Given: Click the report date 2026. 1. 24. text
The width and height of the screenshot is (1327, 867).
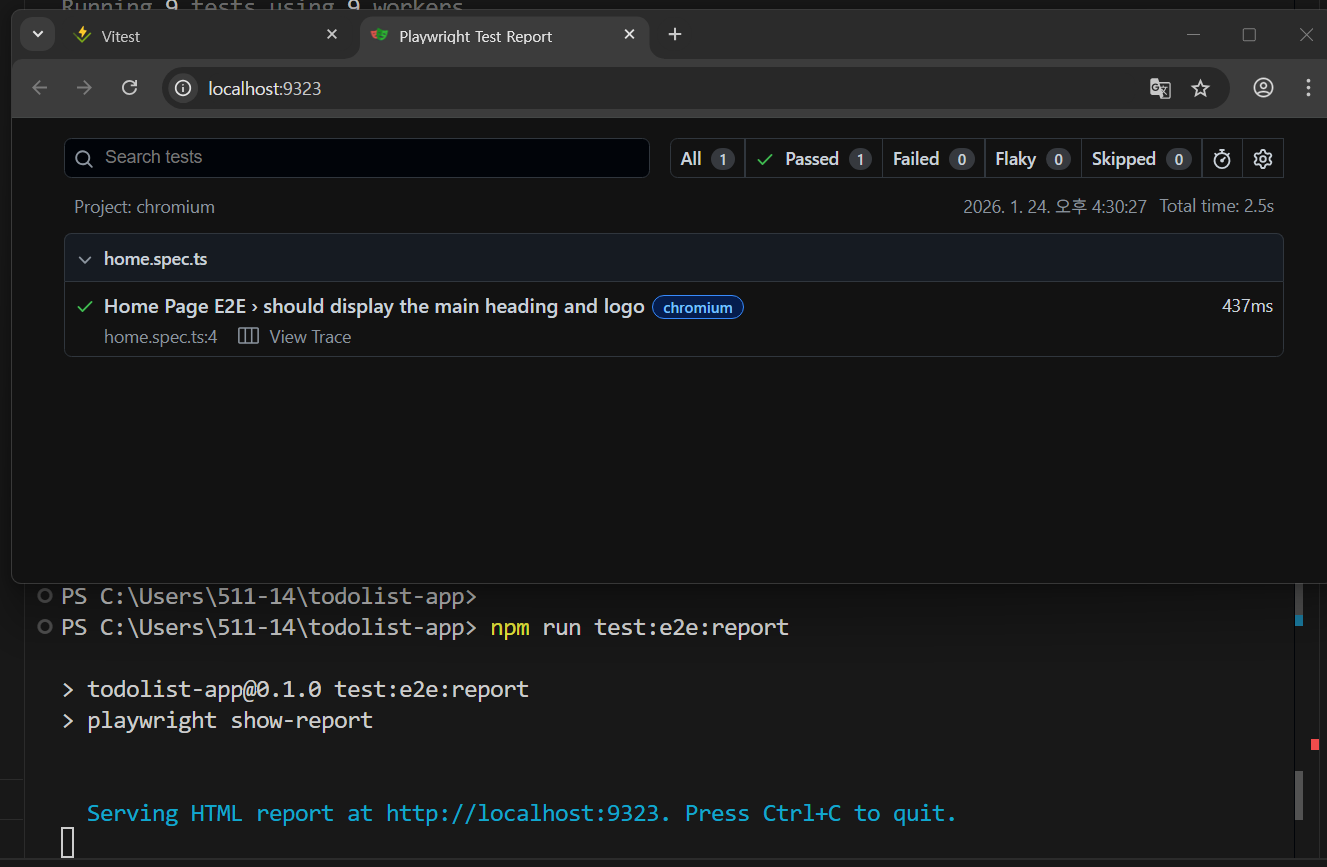Looking at the screenshot, I should tap(1055, 207).
